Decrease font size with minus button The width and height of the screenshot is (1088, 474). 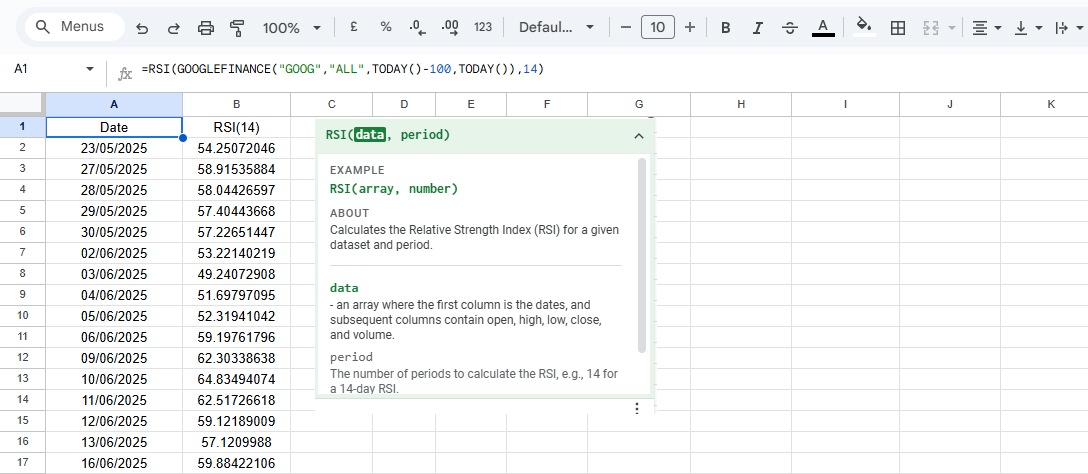pyautogui.click(x=626, y=27)
